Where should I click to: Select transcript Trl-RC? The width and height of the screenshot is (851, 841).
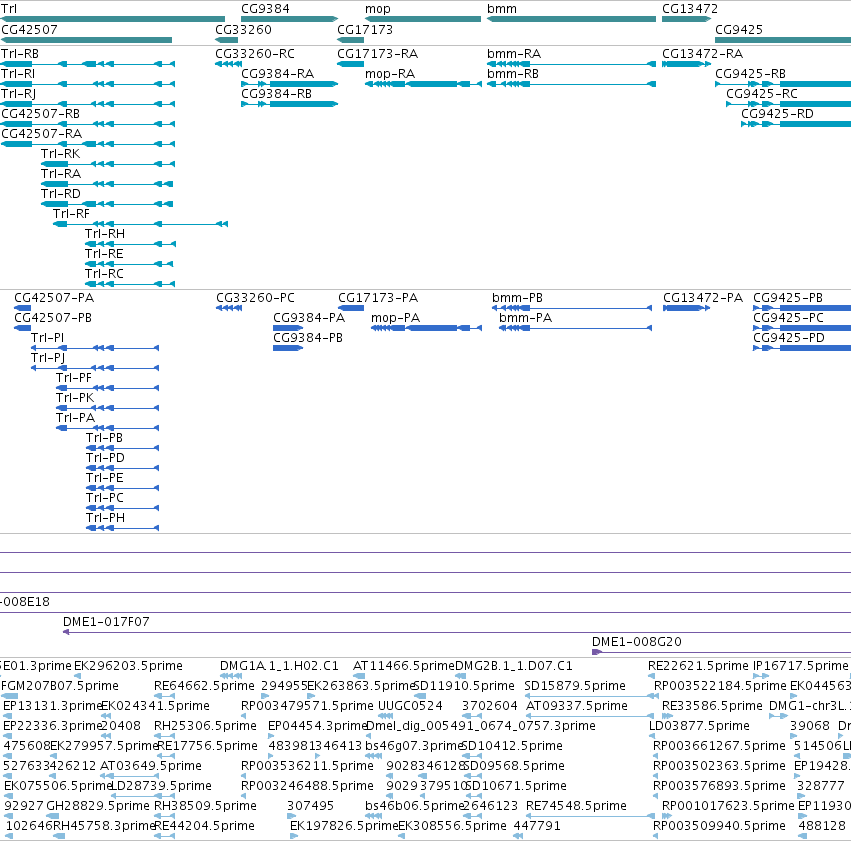coord(130,284)
